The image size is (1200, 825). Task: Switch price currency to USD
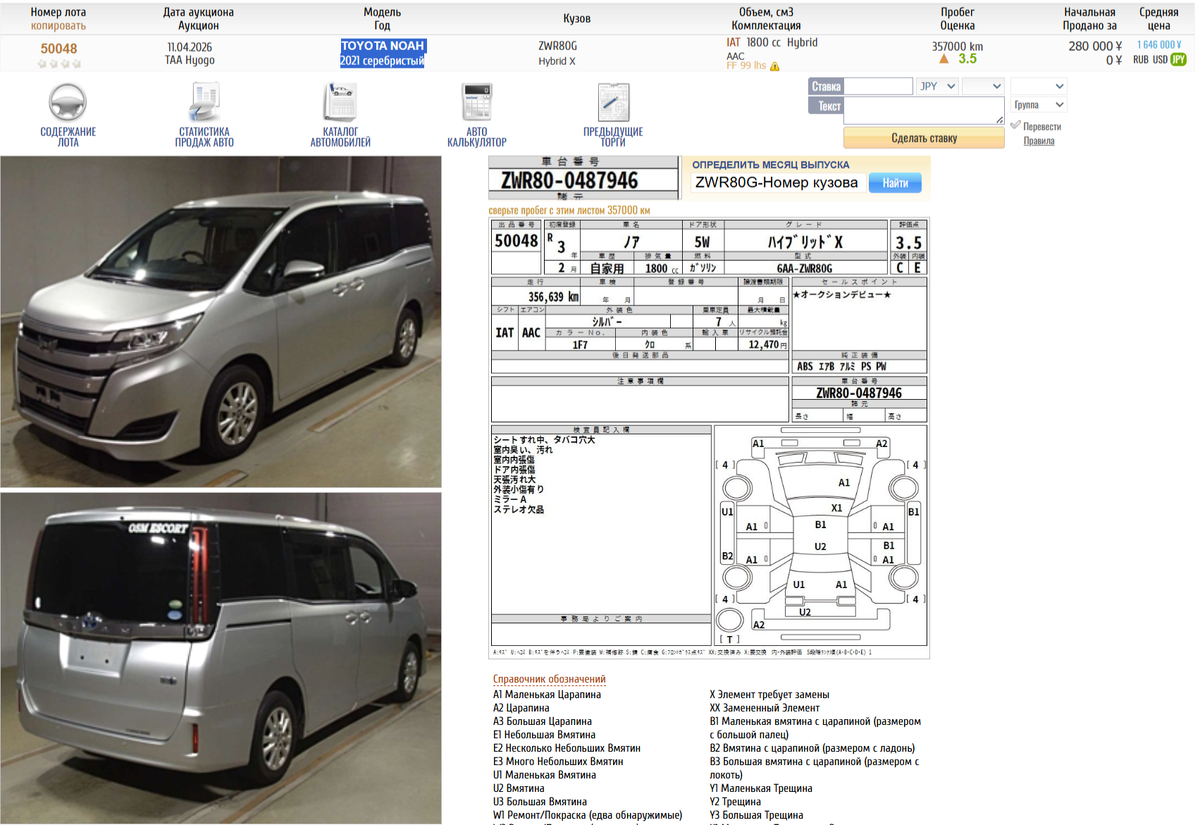tap(1160, 60)
